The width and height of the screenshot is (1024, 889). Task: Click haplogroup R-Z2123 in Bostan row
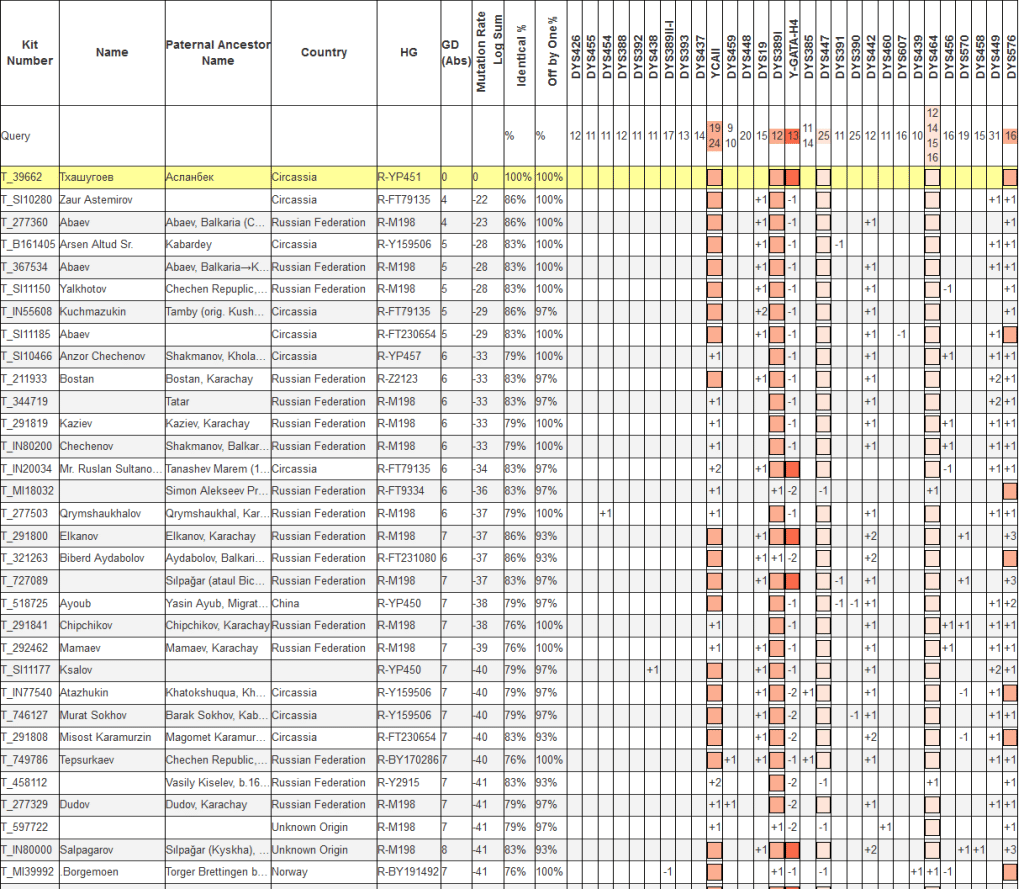pyautogui.click(x=400, y=379)
